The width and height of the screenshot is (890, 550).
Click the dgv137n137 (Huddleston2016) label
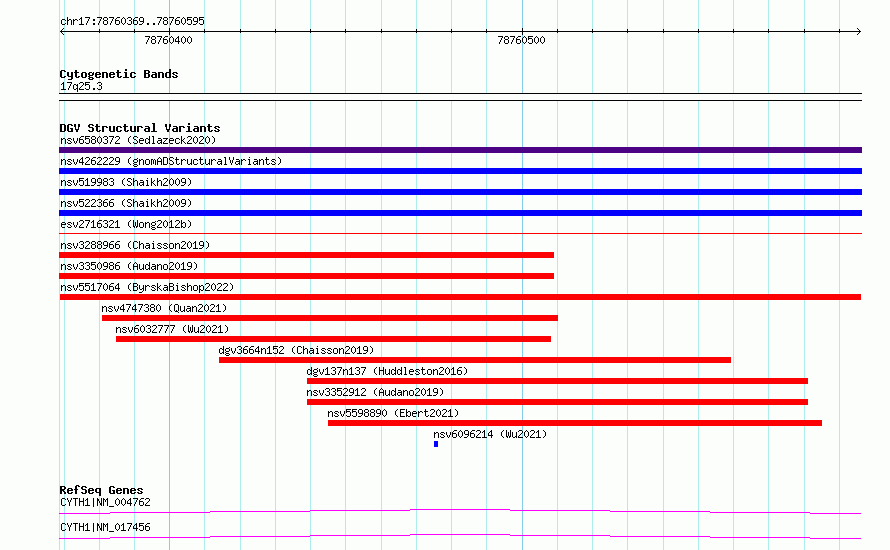click(387, 371)
